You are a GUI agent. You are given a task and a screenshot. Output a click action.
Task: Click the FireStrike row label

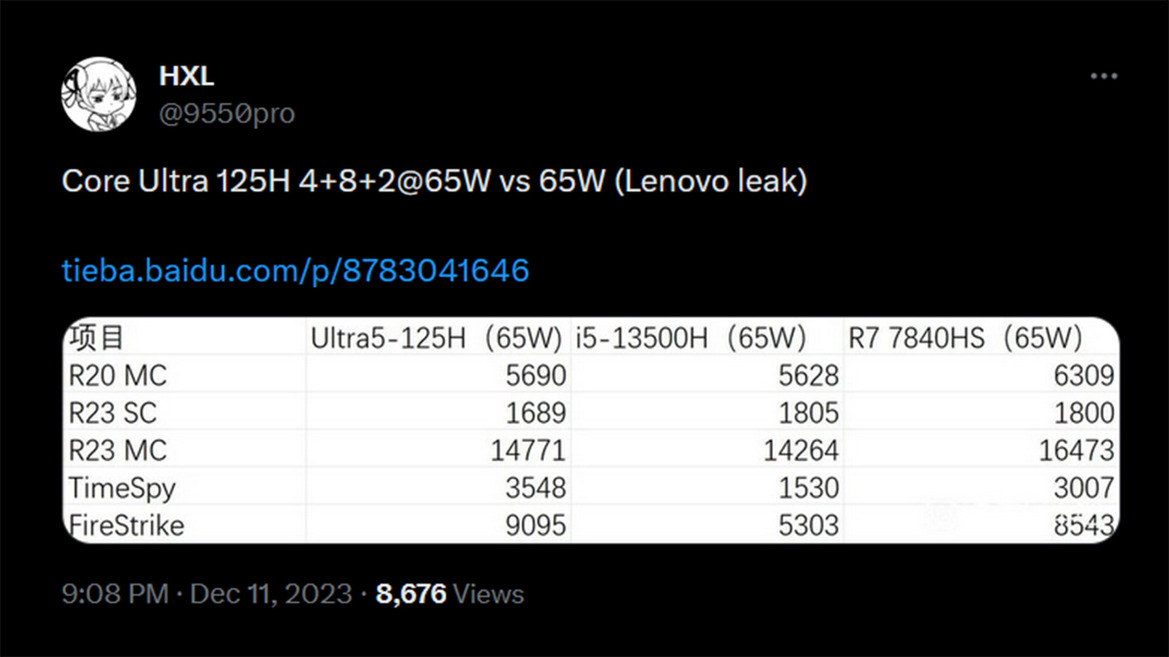[126, 526]
